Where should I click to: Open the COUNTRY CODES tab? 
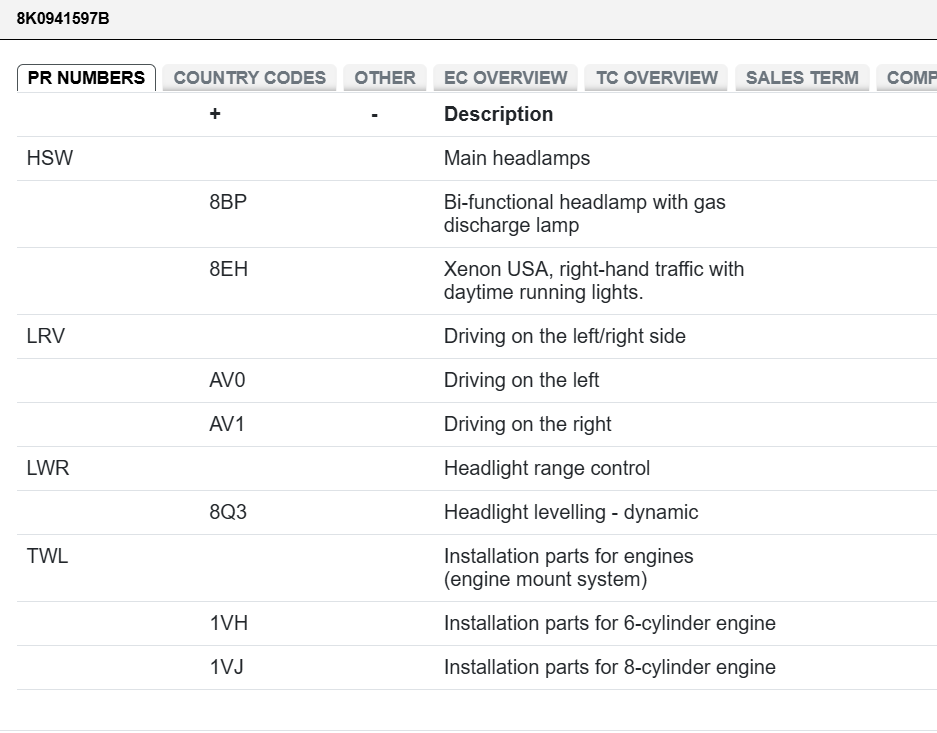[249, 78]
